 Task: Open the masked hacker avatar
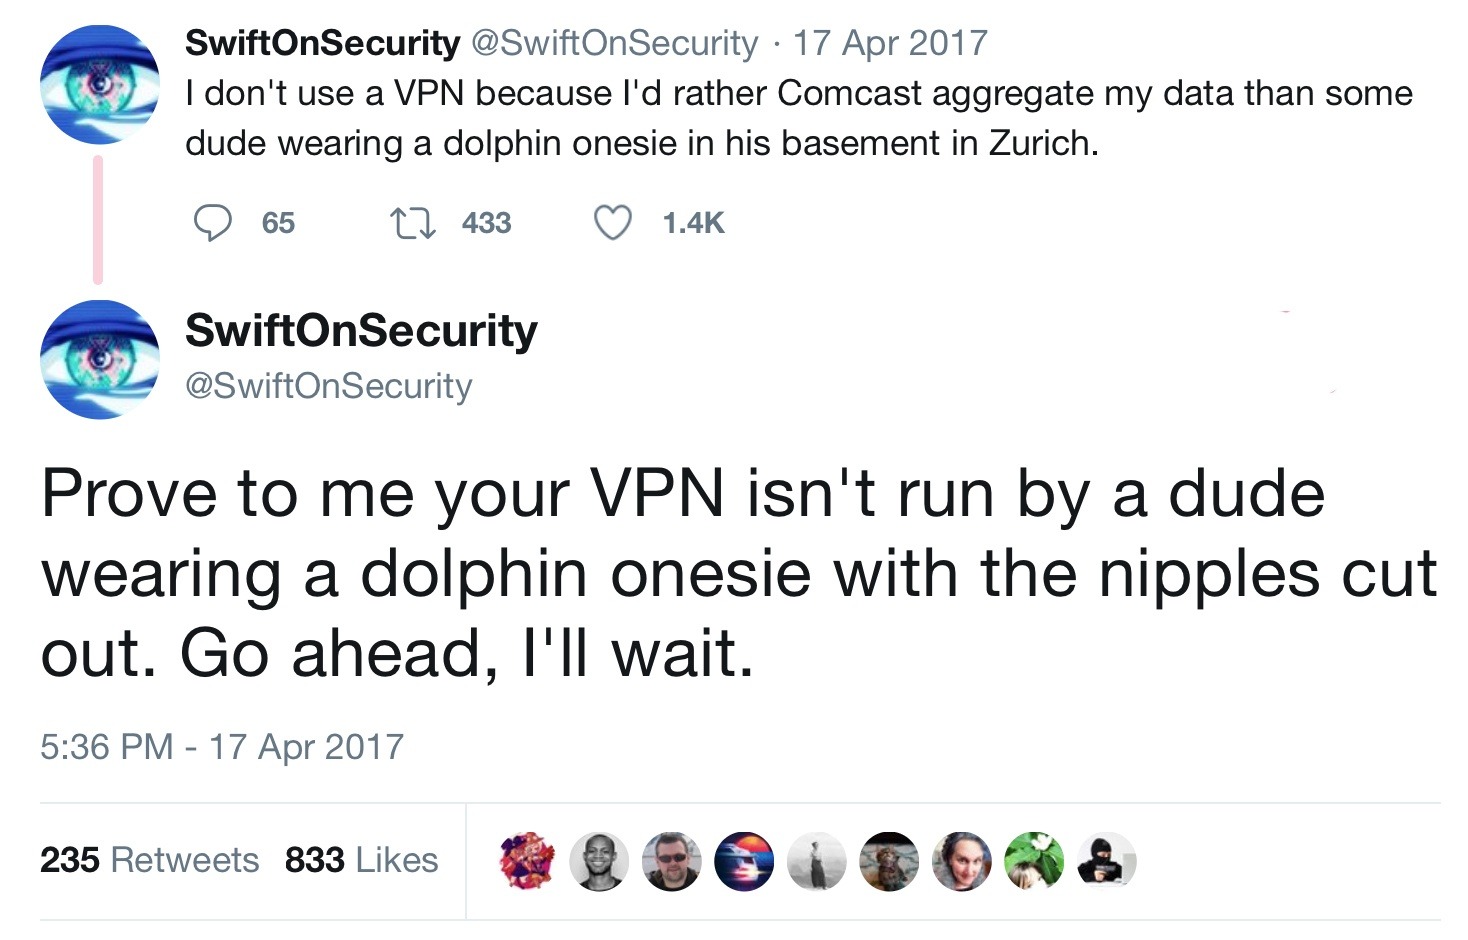click(x=1106, y=860)
